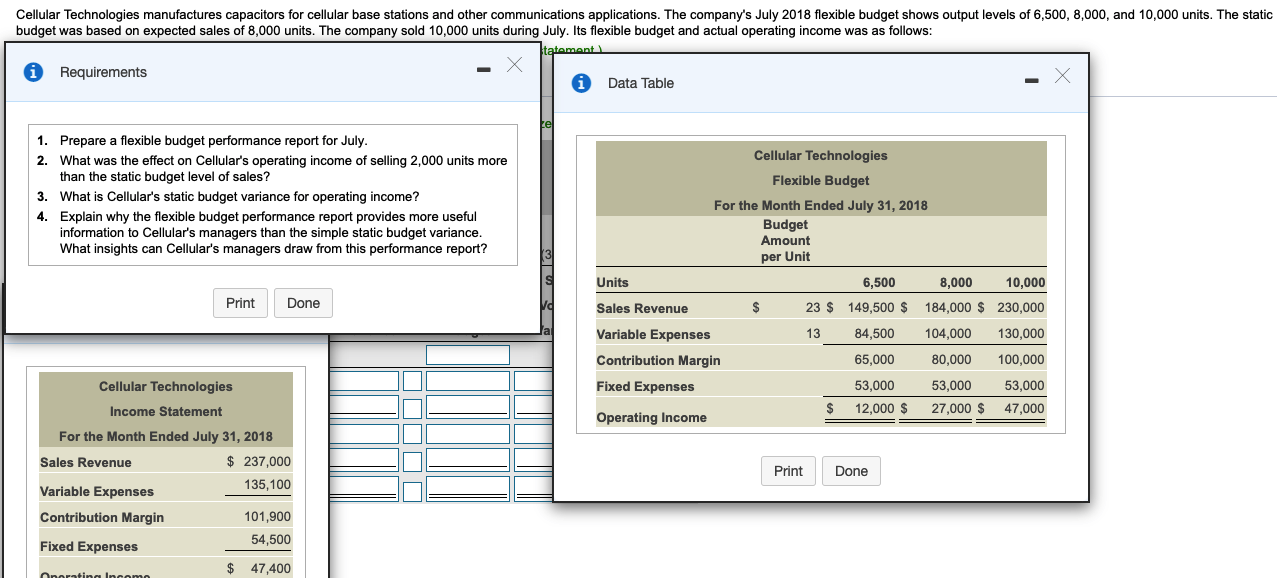Click the 65,000 contribution margin value
The height and width of the screenshot is (578, 1277).
coord(874,359)
